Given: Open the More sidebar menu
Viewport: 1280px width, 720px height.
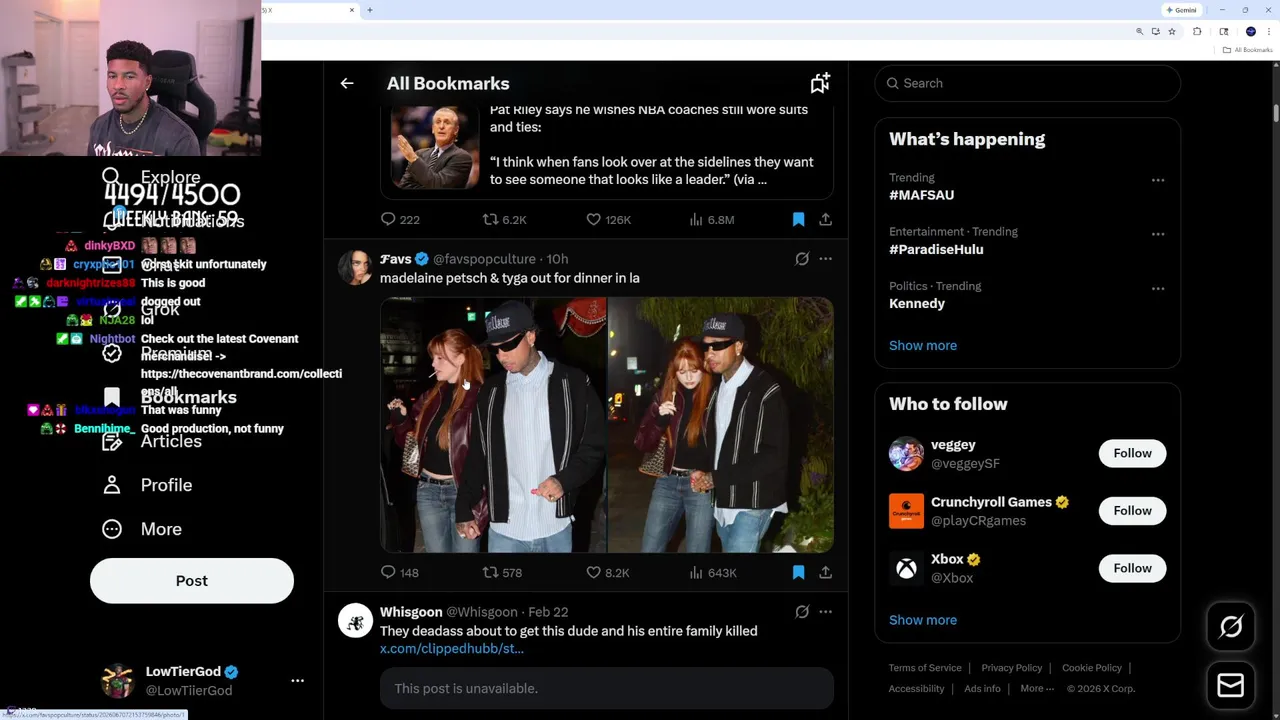Looking at the screenshot, I should (160, 529).
